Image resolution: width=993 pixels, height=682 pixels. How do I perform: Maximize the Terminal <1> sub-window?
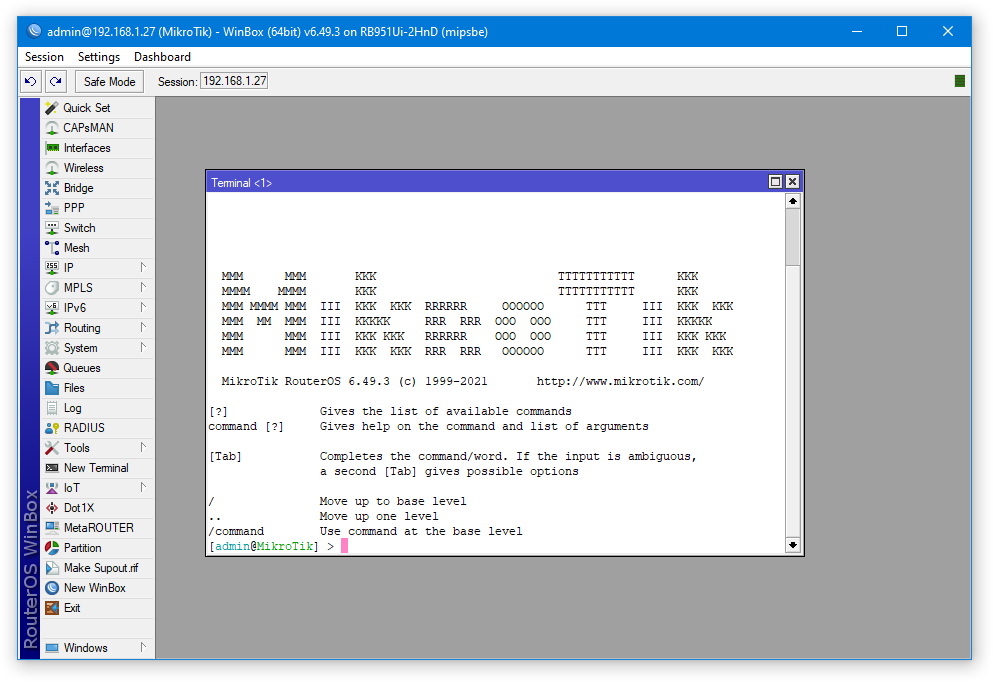pos(775,182)
